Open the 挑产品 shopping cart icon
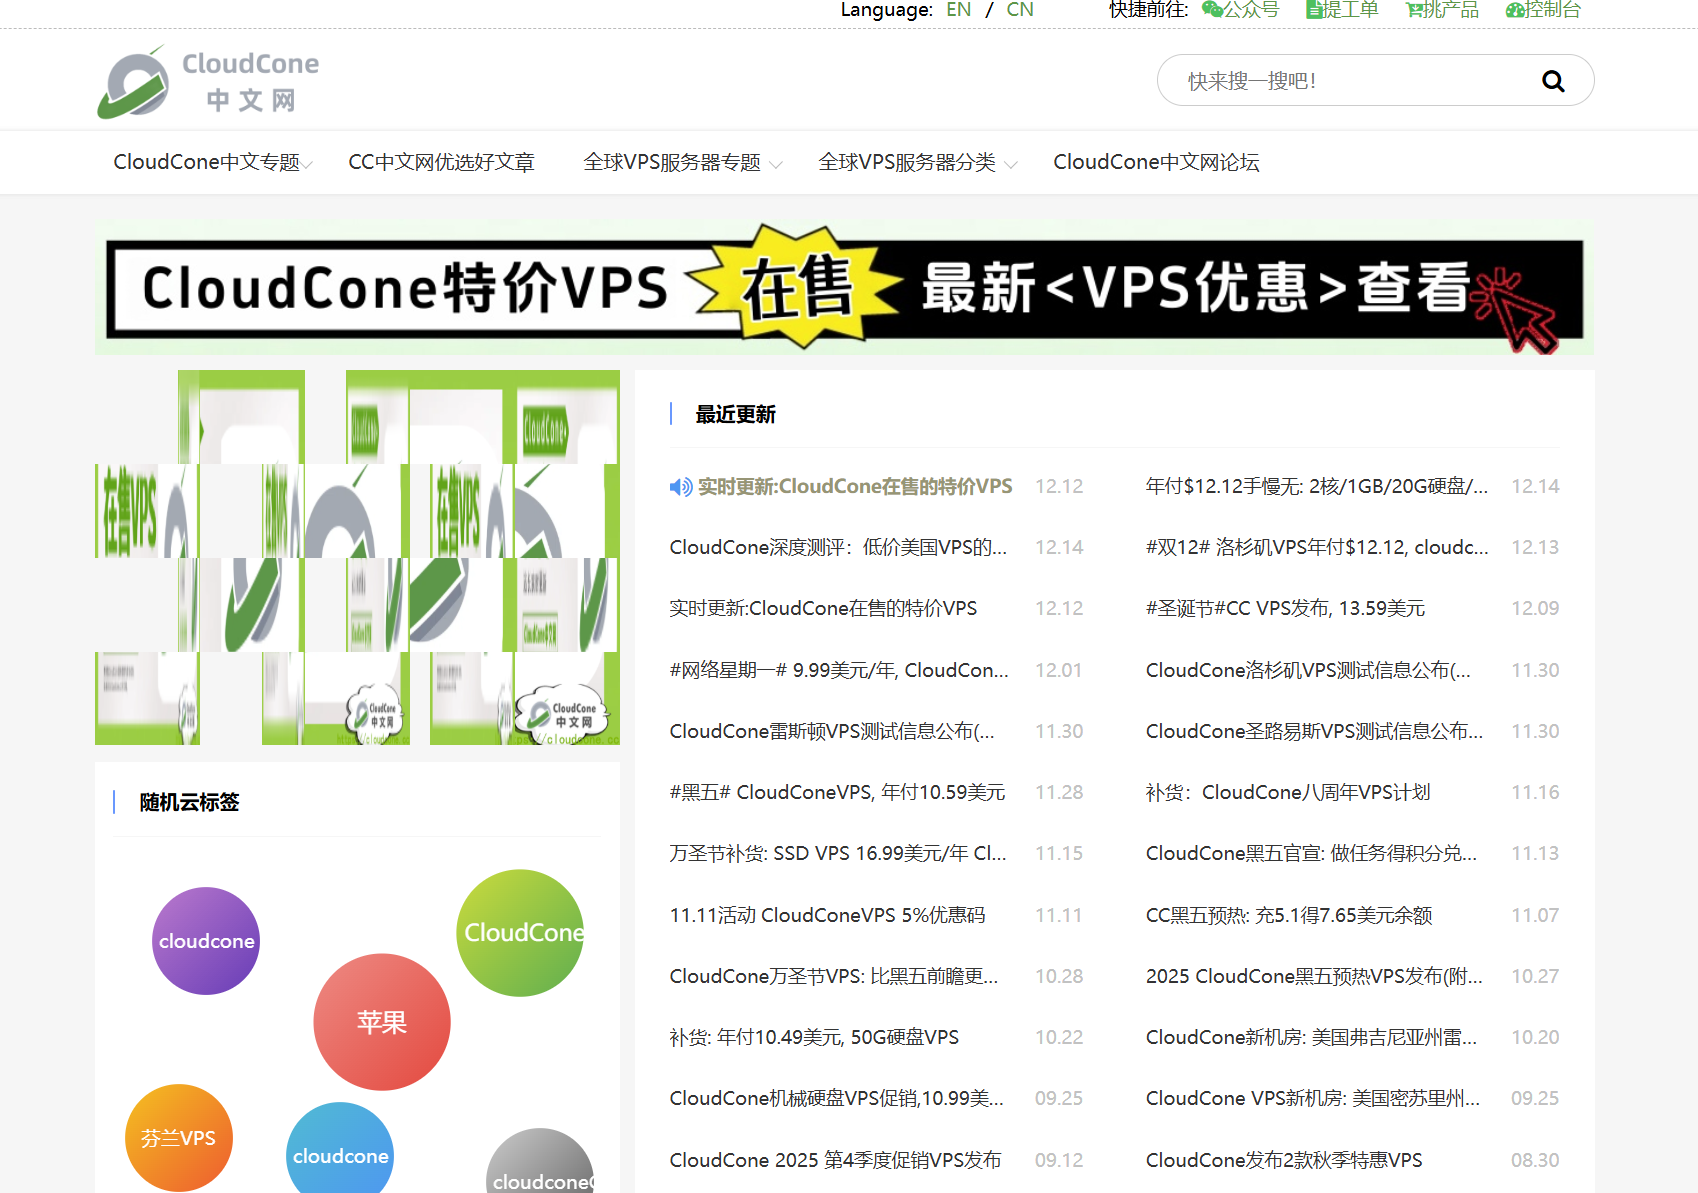This screenshot has height=1193, width=1698. (1415, 10)
